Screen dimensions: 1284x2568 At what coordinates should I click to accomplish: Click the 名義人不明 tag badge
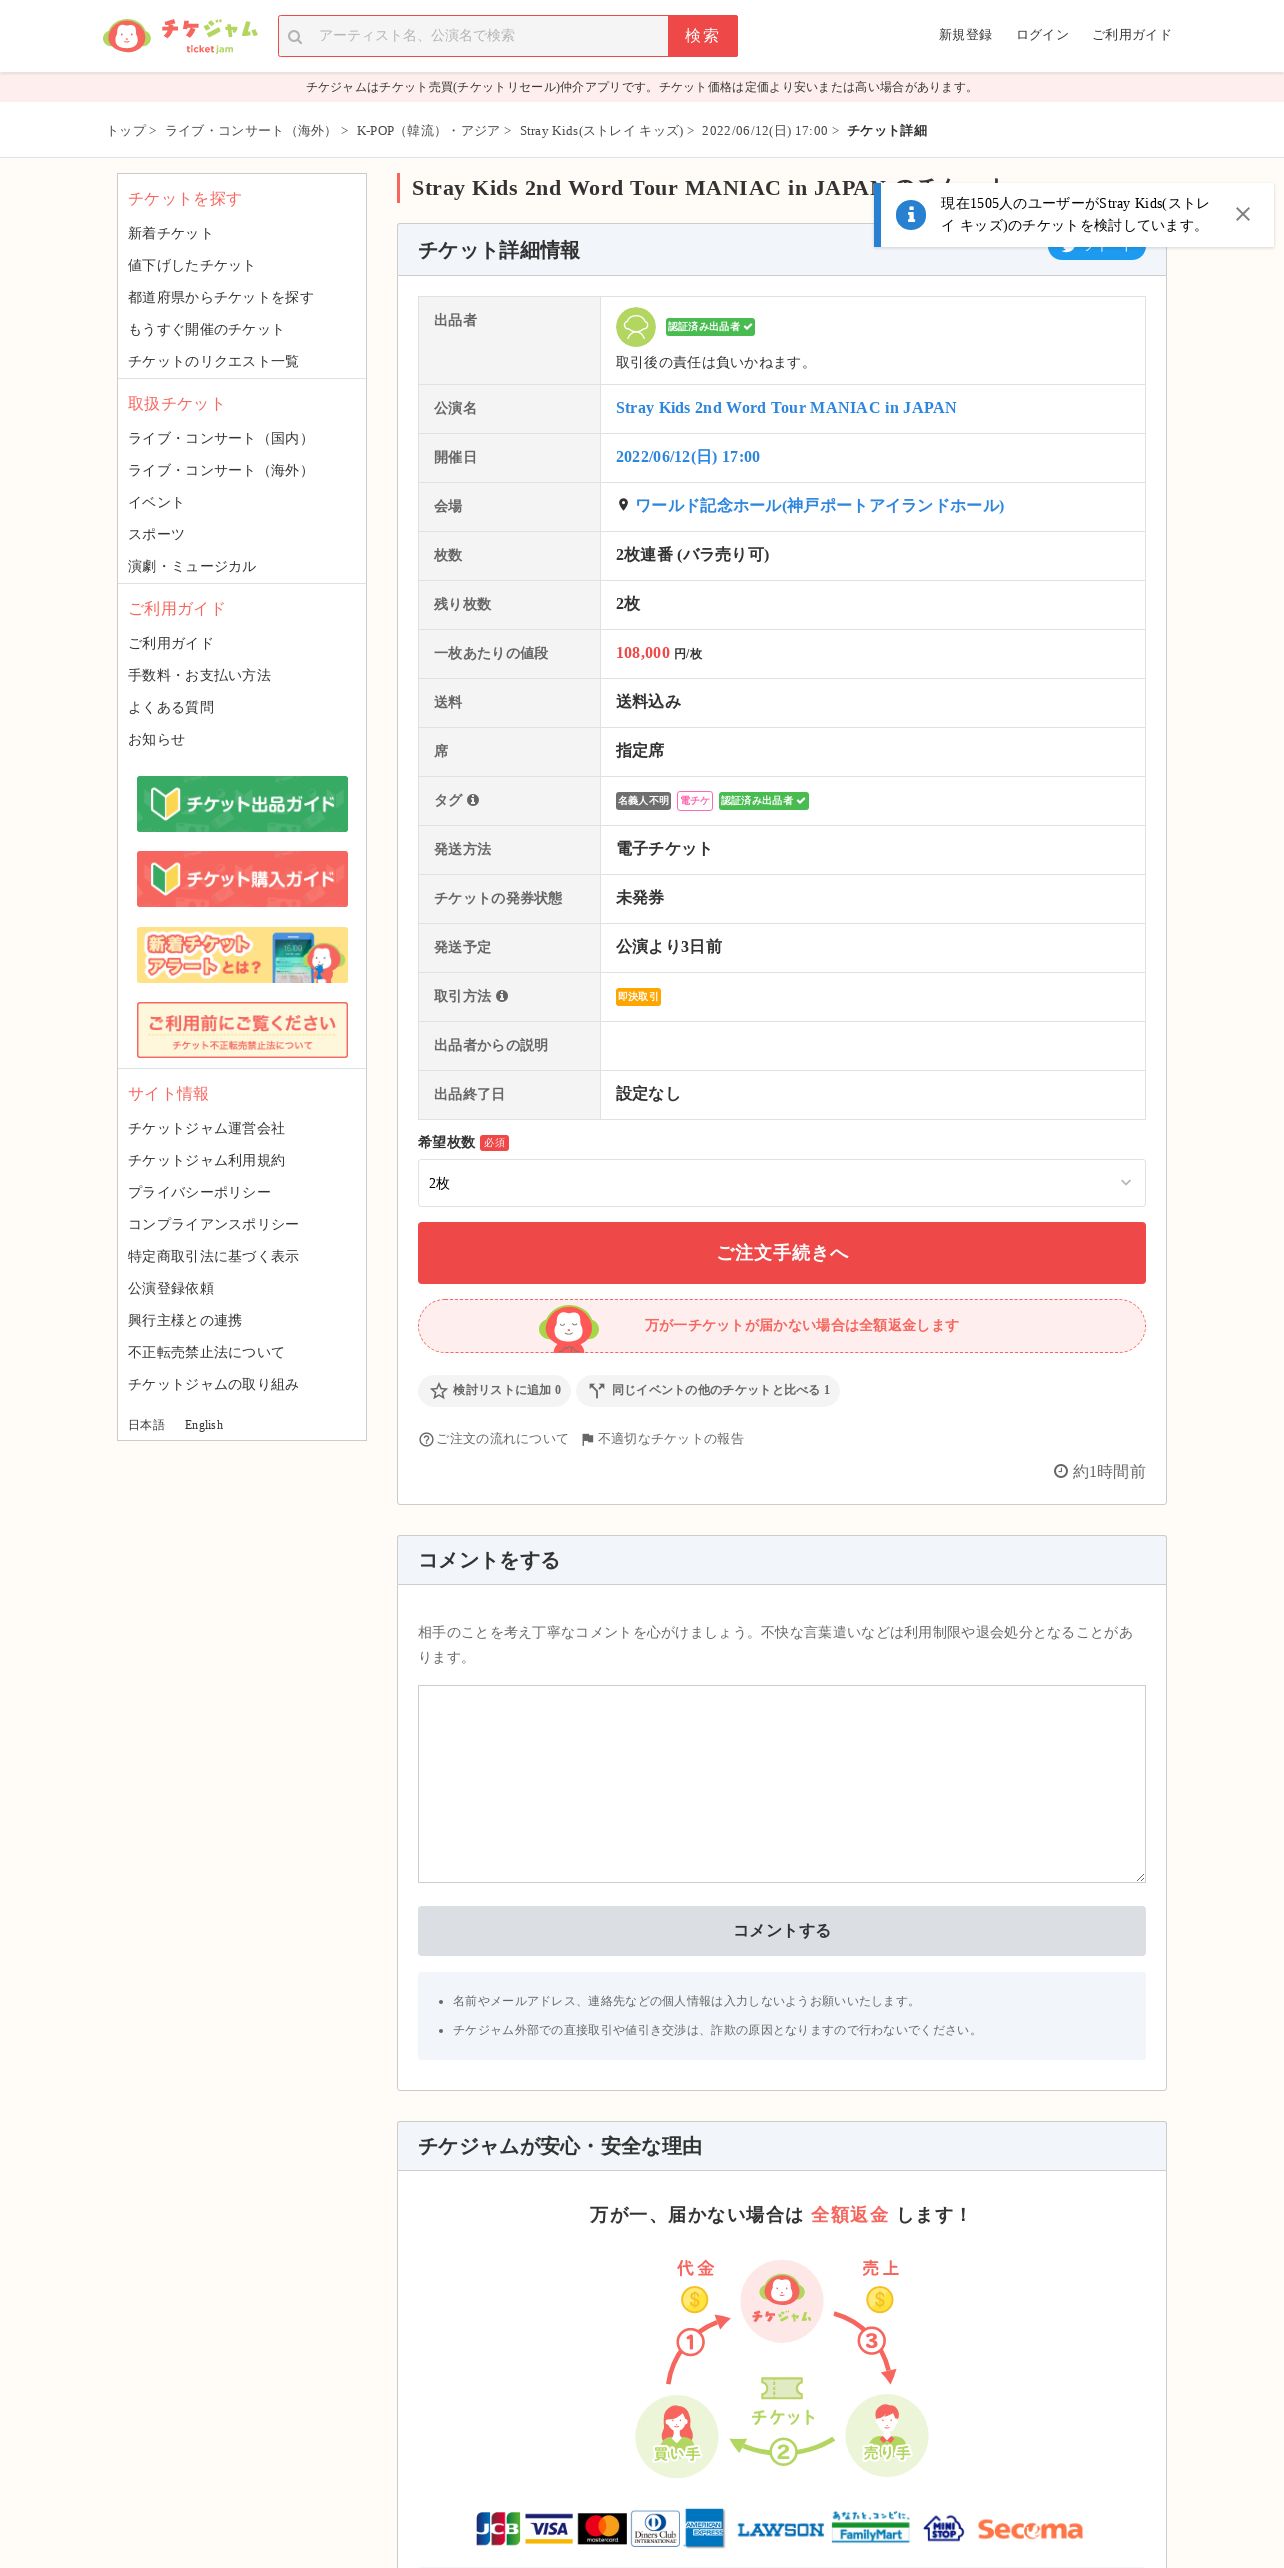[643, 801]
